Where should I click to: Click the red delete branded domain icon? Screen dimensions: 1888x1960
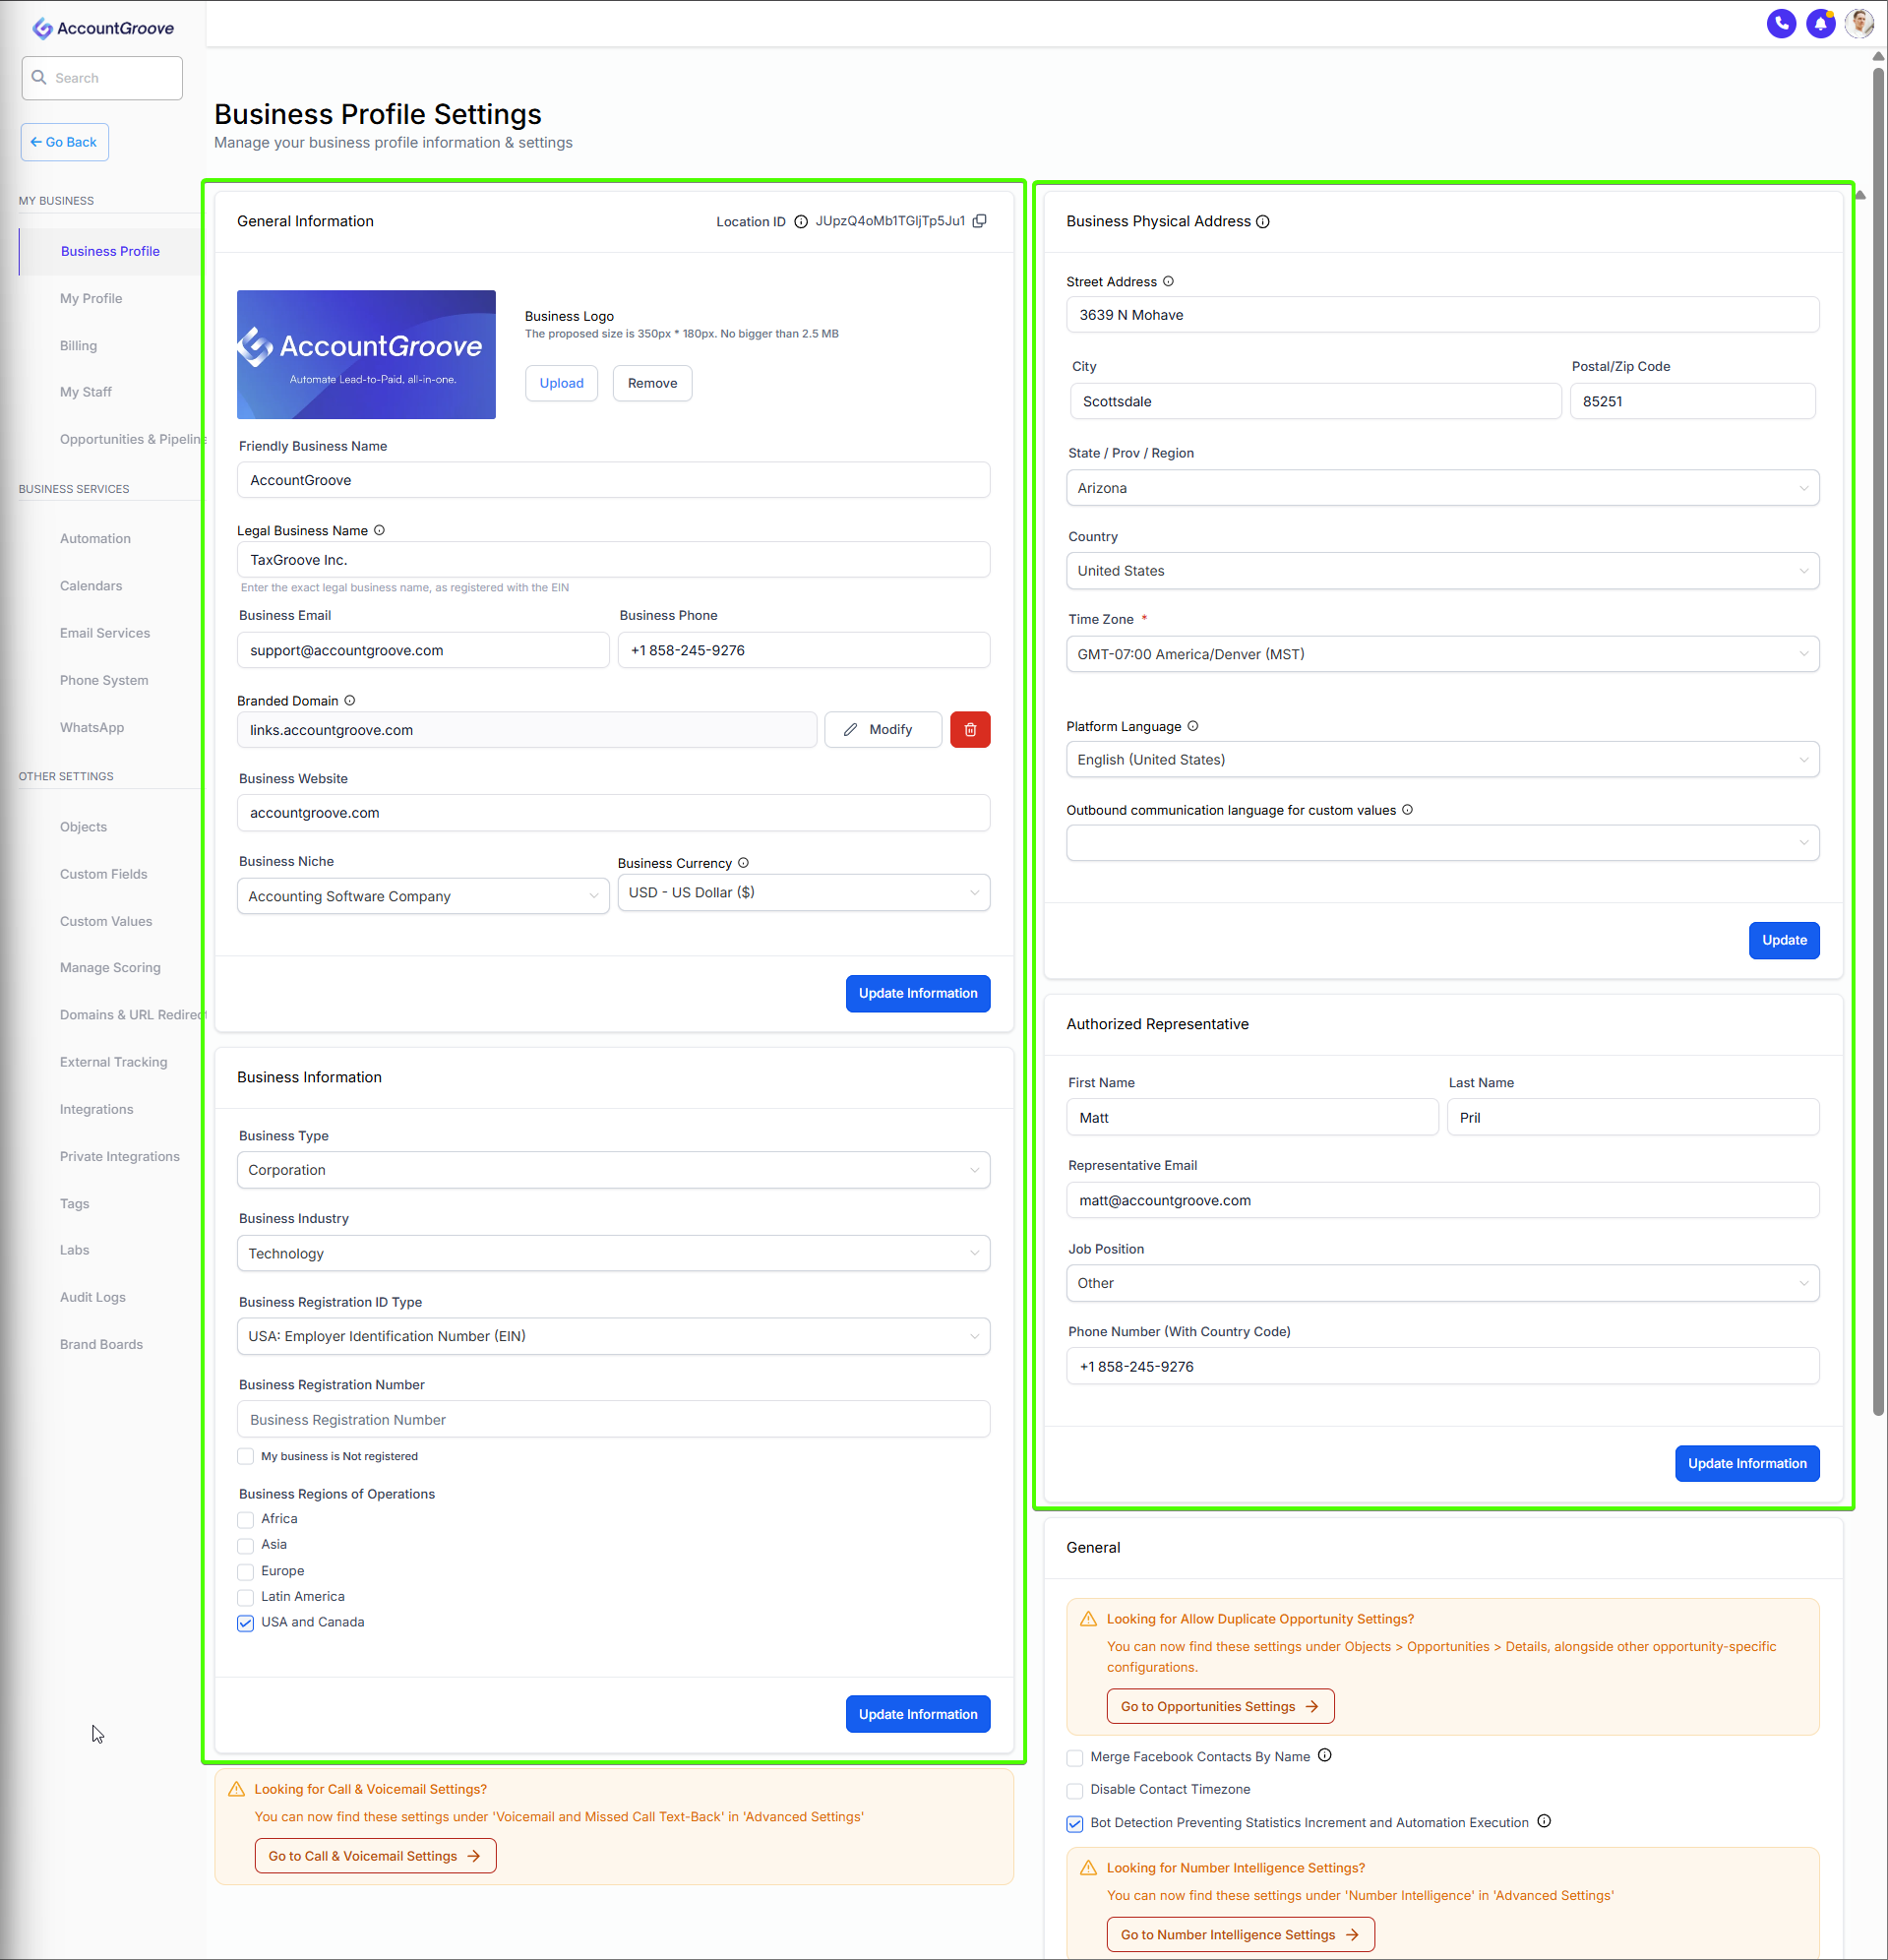click(x=970, y=730)
